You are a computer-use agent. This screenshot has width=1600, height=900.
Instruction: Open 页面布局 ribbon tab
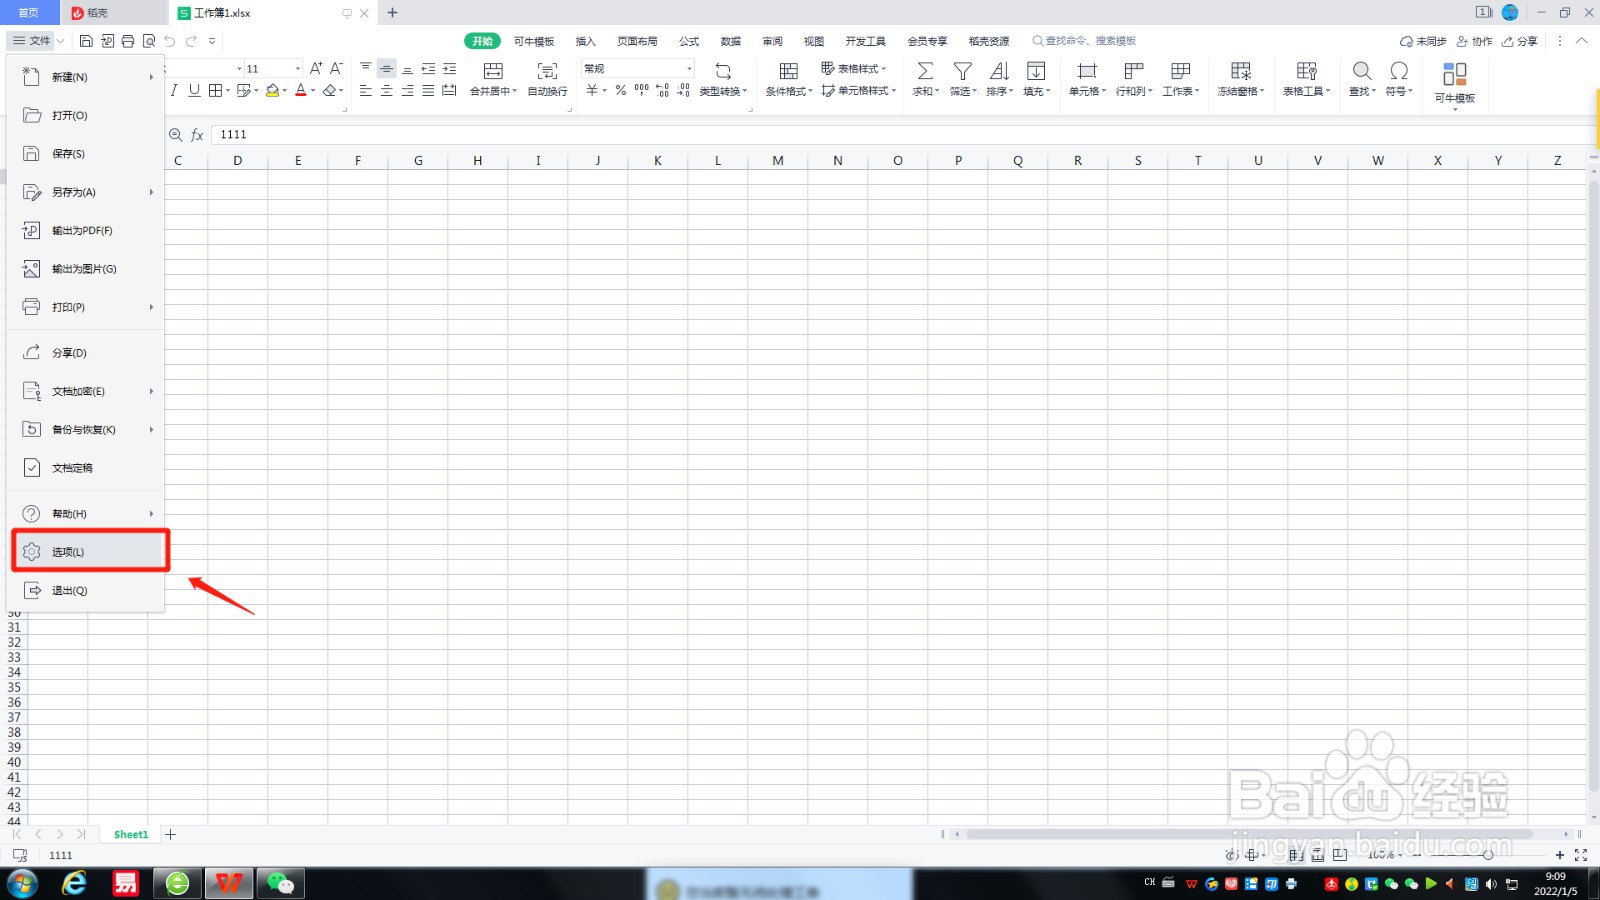coord(637,41)
